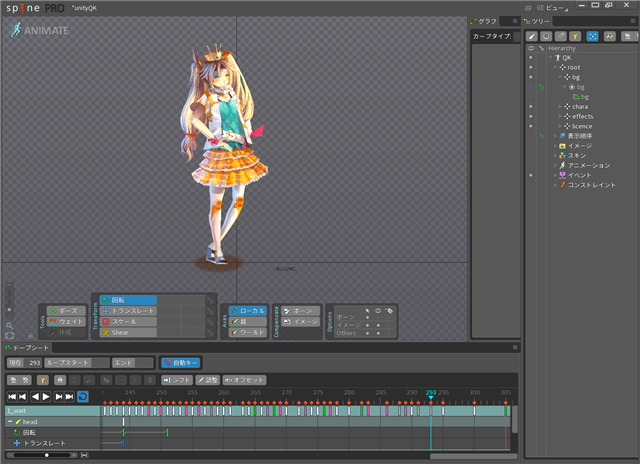This screenshot has width=640, height=464.
Task: Go to previous keyframe
Action: (22, 396)
